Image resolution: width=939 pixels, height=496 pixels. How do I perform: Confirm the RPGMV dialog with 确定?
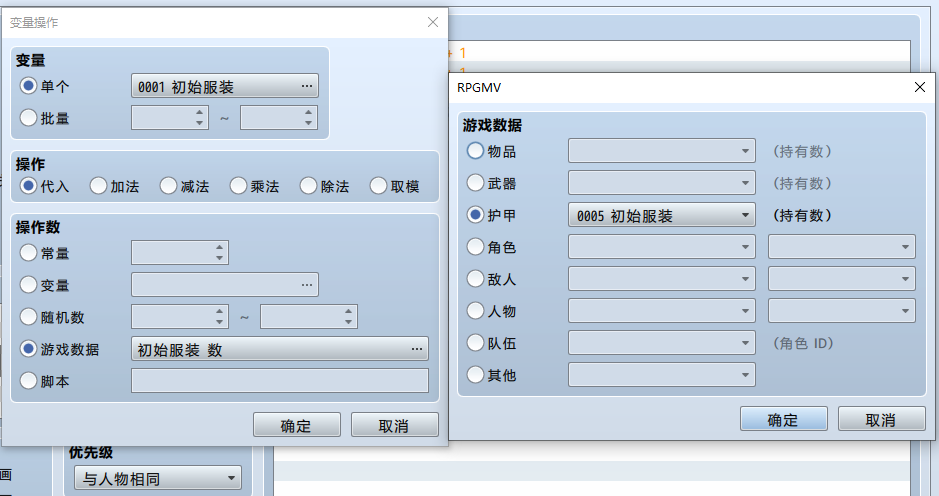(x=783, y=419)
